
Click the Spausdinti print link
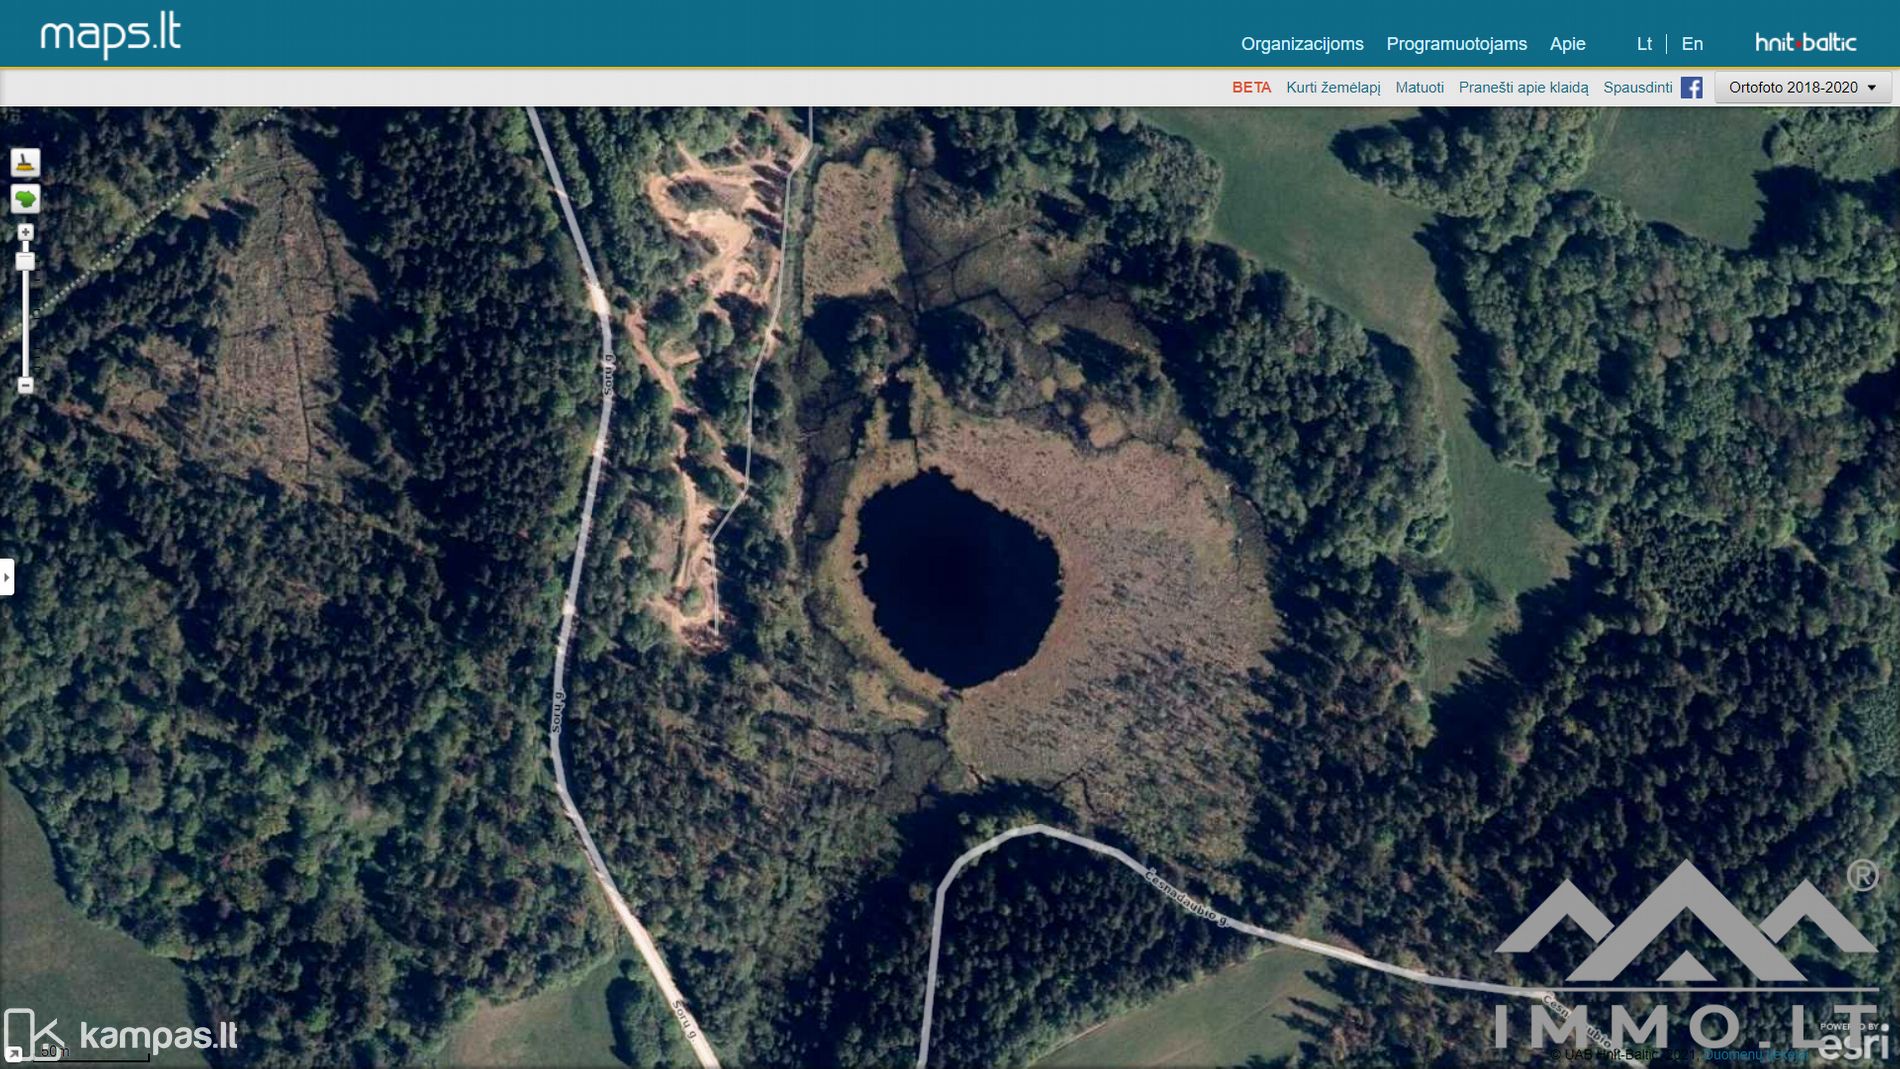click(1637, 87)
